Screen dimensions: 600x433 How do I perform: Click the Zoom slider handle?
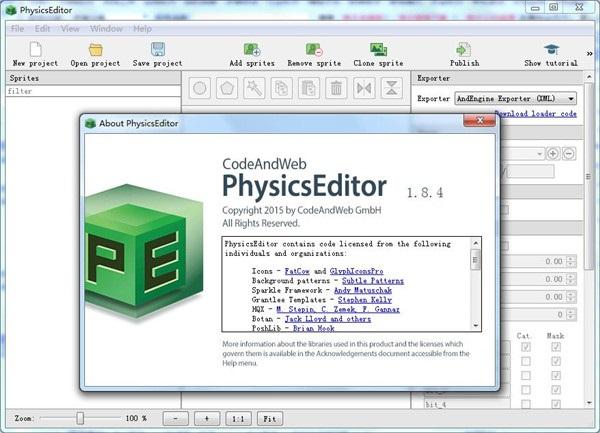tap(80, 418)
